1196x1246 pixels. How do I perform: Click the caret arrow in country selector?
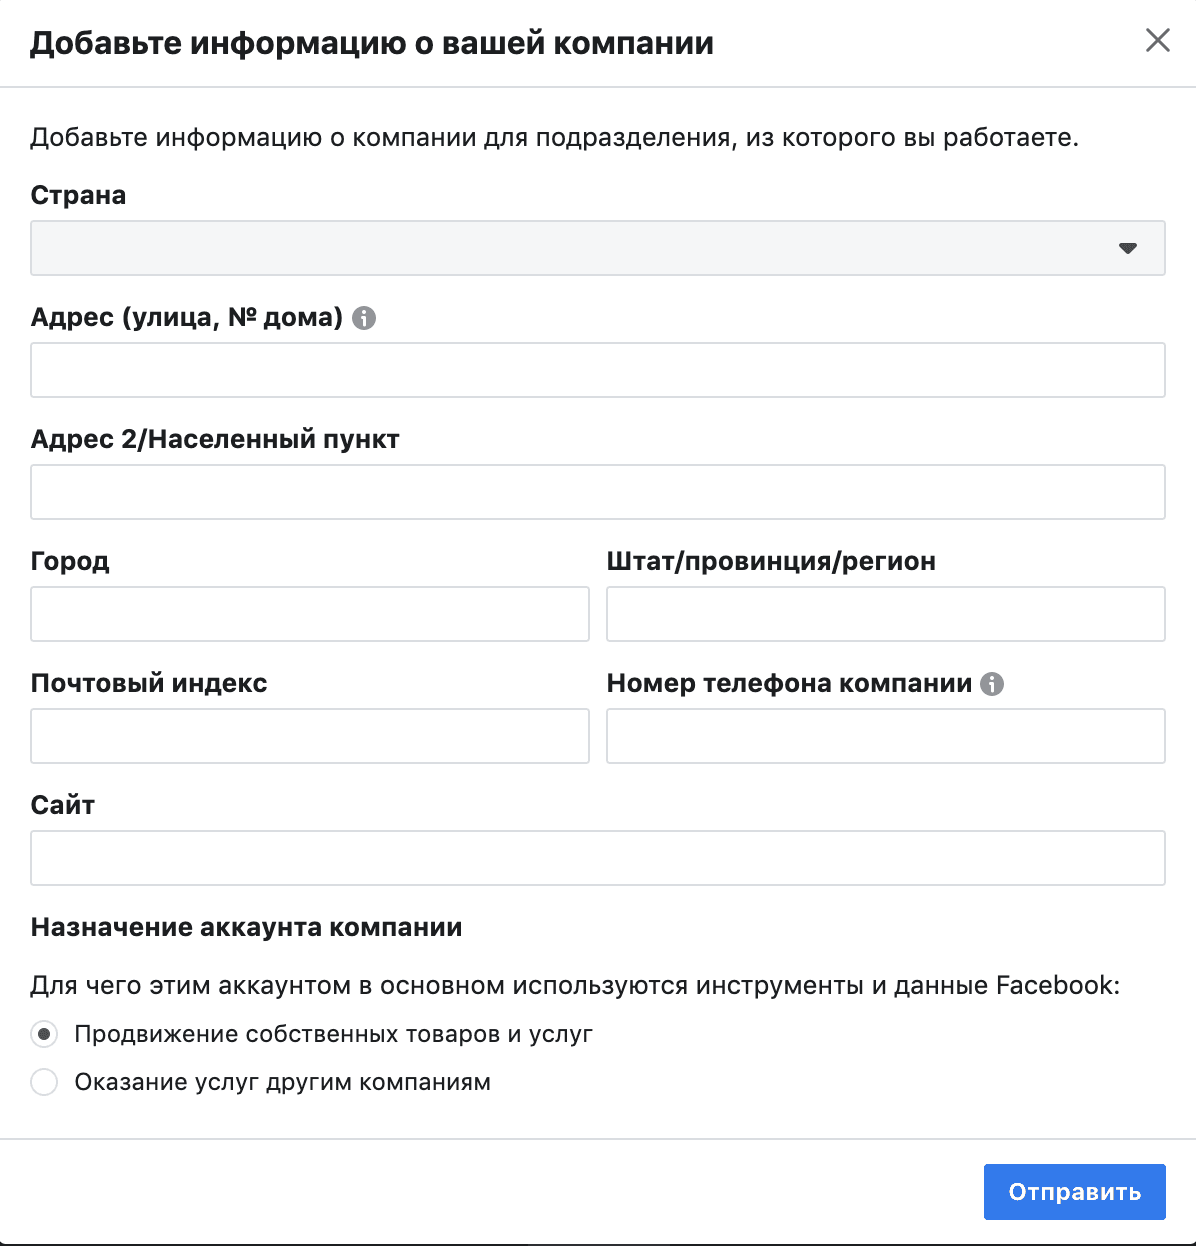click(1128, 248)
